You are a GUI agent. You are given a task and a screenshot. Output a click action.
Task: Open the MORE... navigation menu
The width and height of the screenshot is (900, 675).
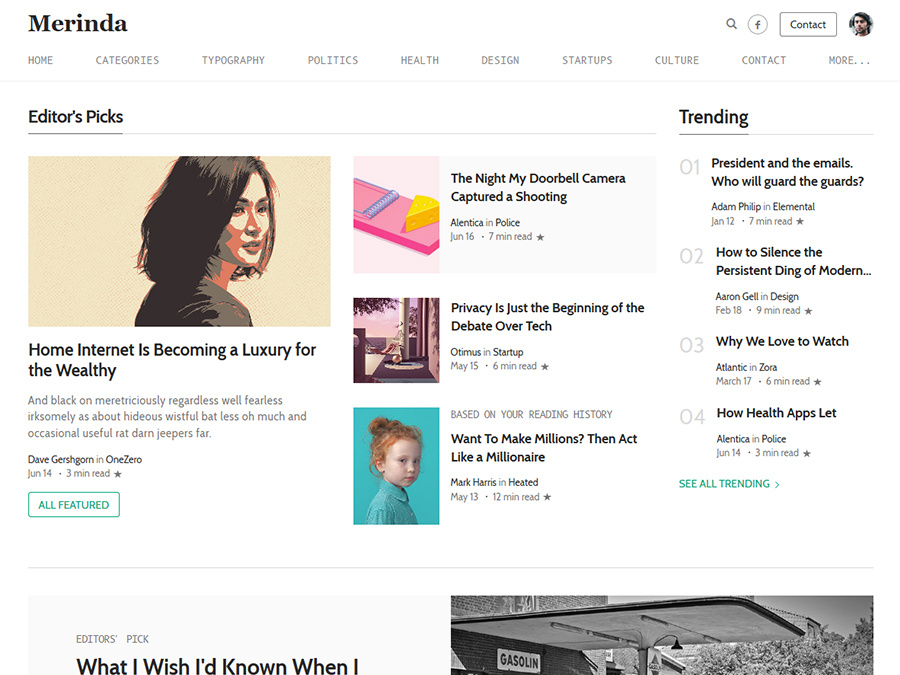849,60
